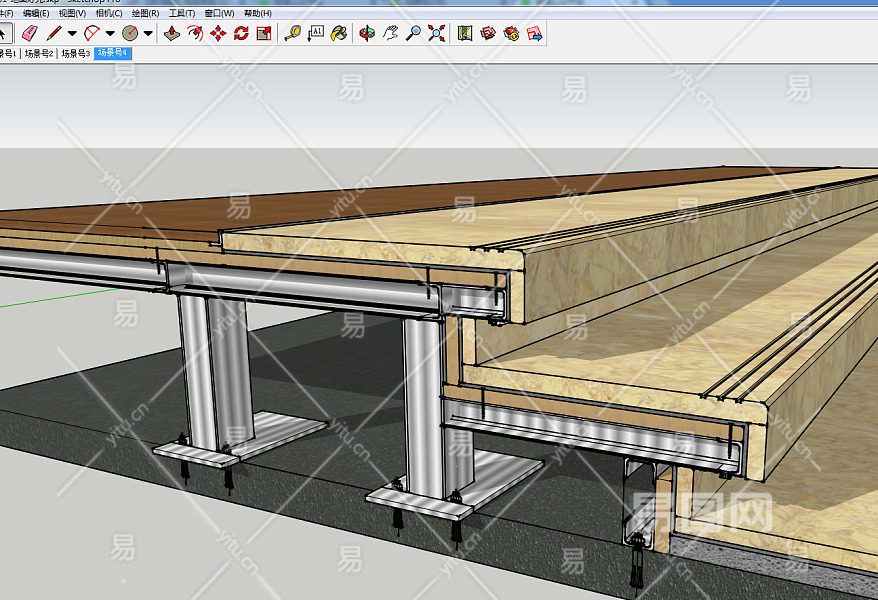Viewport: 878px width, 600px height.
Task: Select the Push/Pull tool
Action: pyautogui.click(x=171, y=33)
